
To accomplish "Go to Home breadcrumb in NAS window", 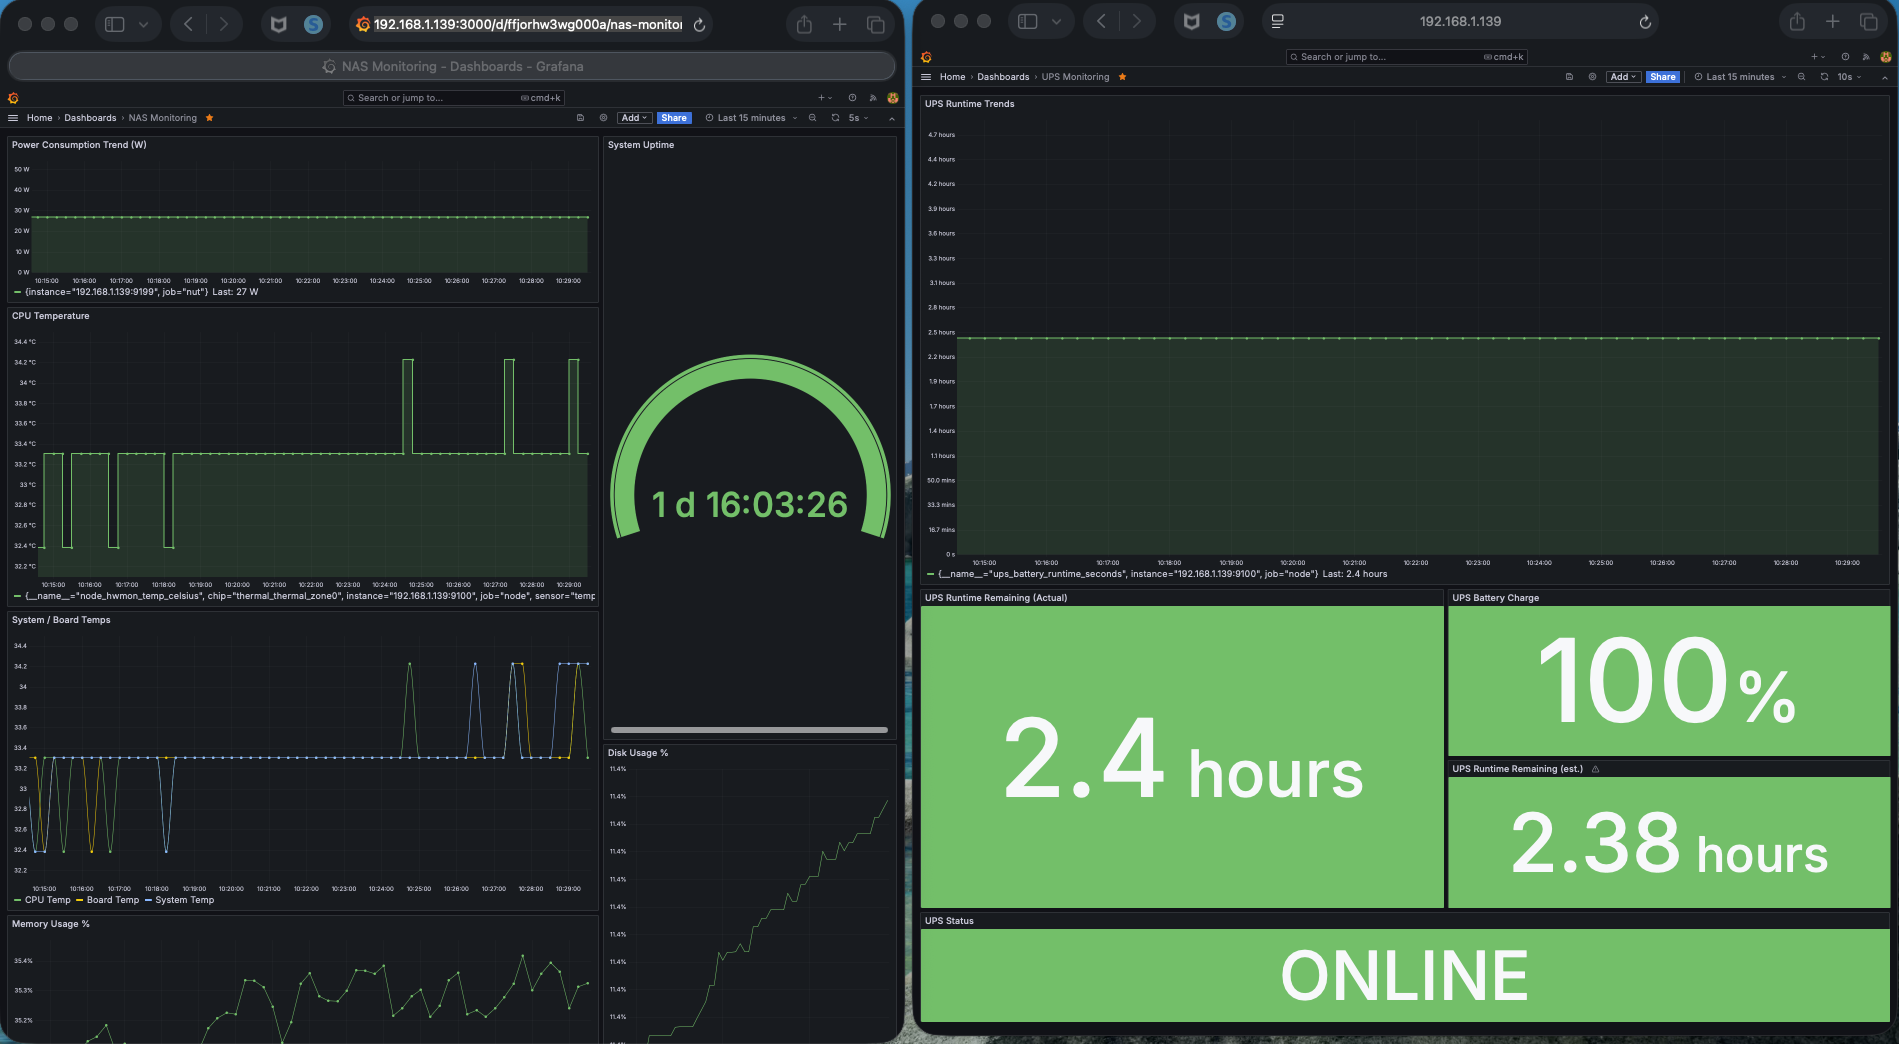I will (x=39, y=118).
